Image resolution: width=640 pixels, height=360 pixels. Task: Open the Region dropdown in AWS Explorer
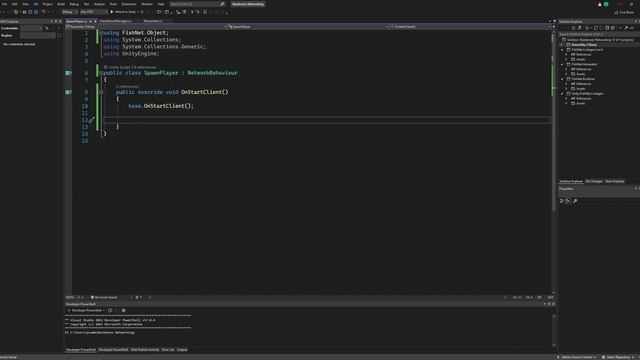[38, 36]
